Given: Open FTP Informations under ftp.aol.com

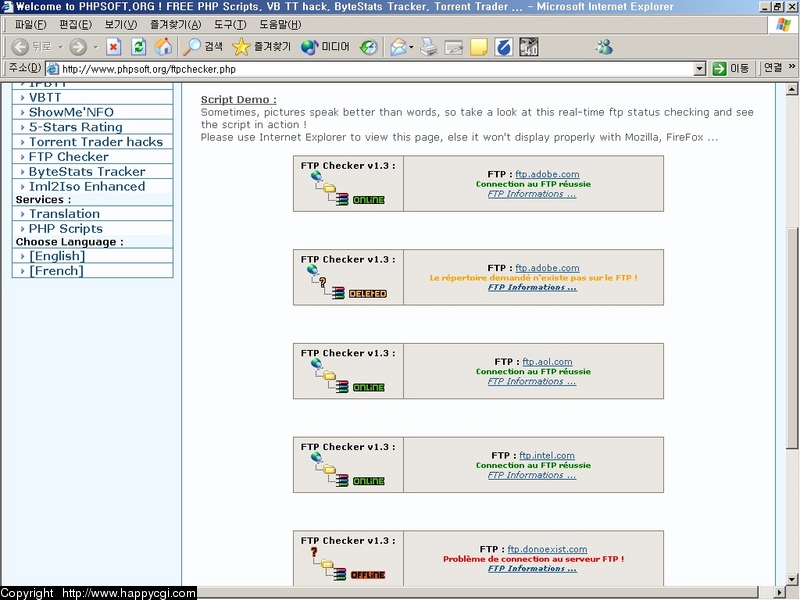Looking at the screenshot, I should coord(532,382).
